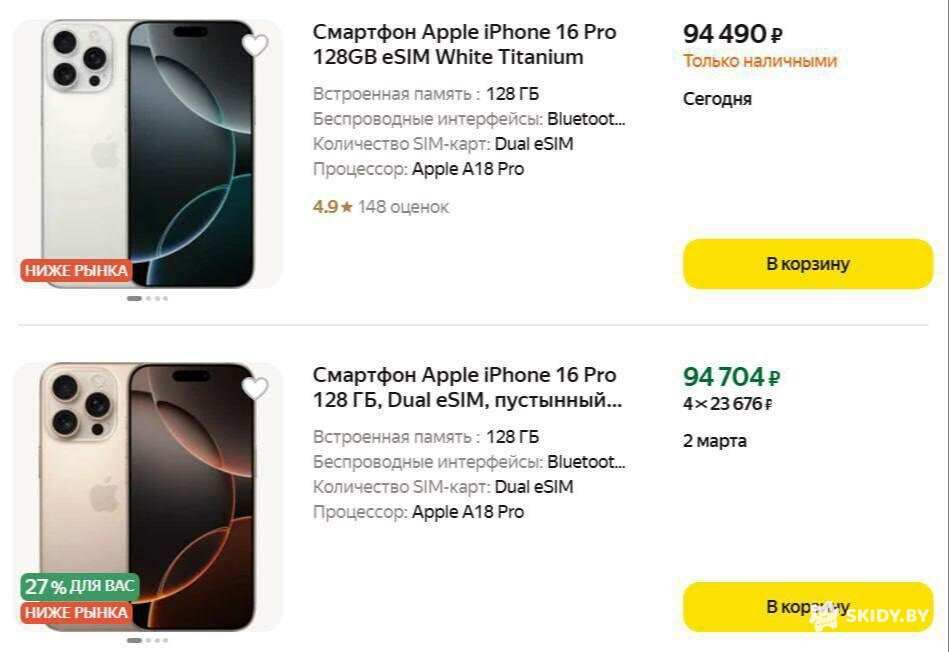Click the 94 490 ₽ price
Viewport: 949px width, 652px height.
pos(732,34)
